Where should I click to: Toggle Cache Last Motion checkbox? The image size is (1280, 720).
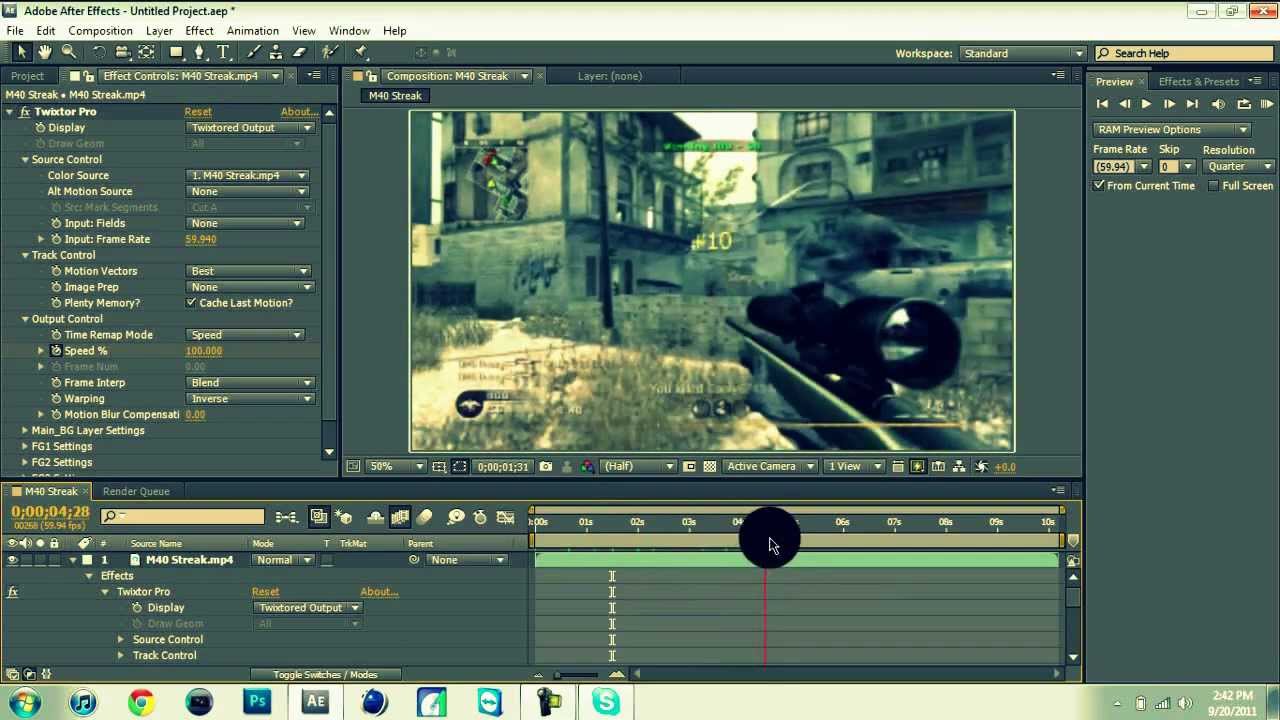tap(191, 303)
